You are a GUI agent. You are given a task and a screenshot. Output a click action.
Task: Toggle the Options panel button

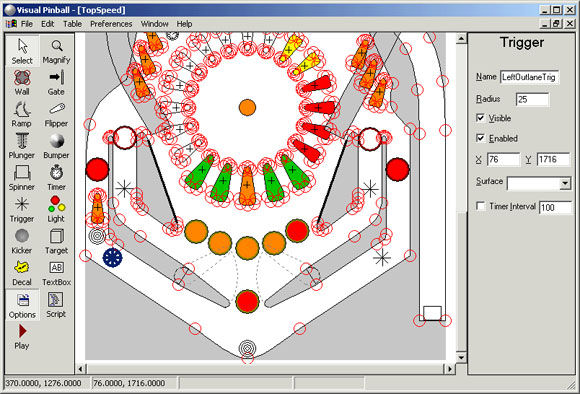[x=22, y=305]
